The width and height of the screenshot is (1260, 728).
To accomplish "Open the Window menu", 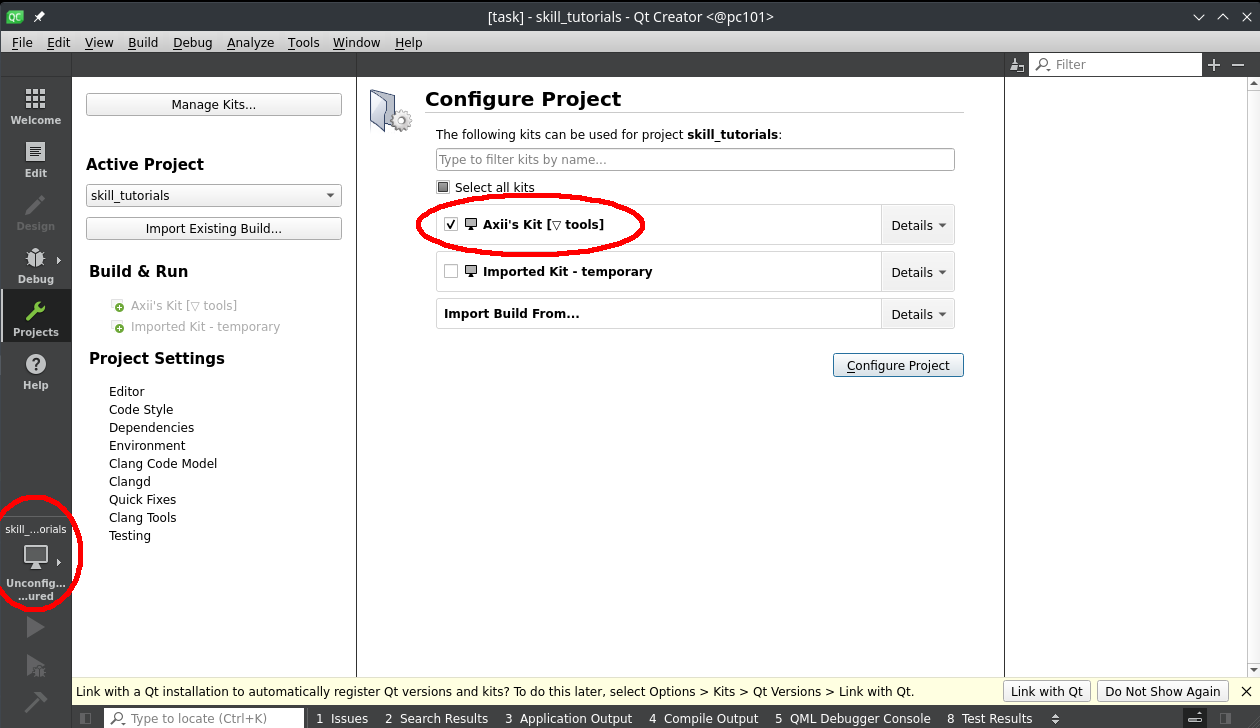I will click(357, 42).
